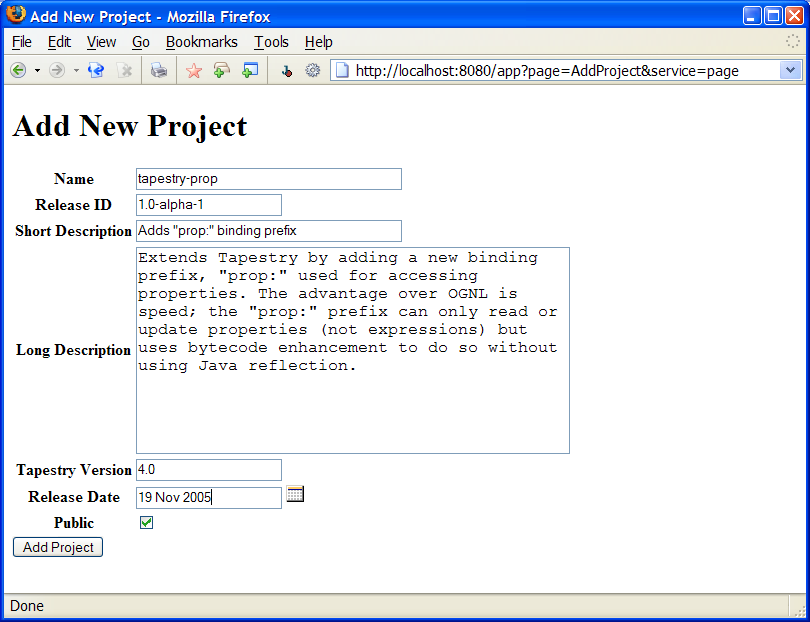Click the red star bookmark icon

pyautogui.click(x=194, y=70)
